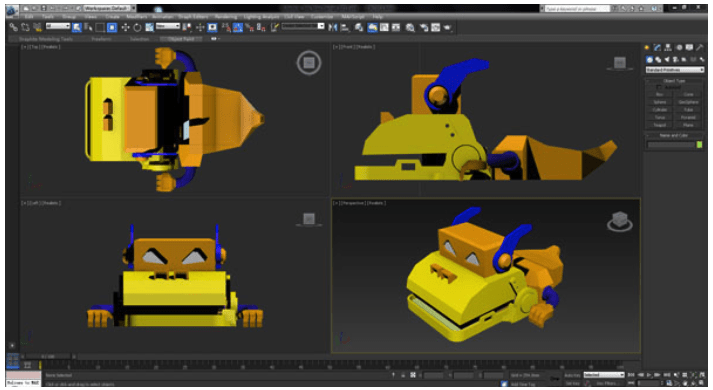Image resolution: width=713 pixels, height=390 pixels.
Task: Activate the Select Object tool
Action: point(77,28)
